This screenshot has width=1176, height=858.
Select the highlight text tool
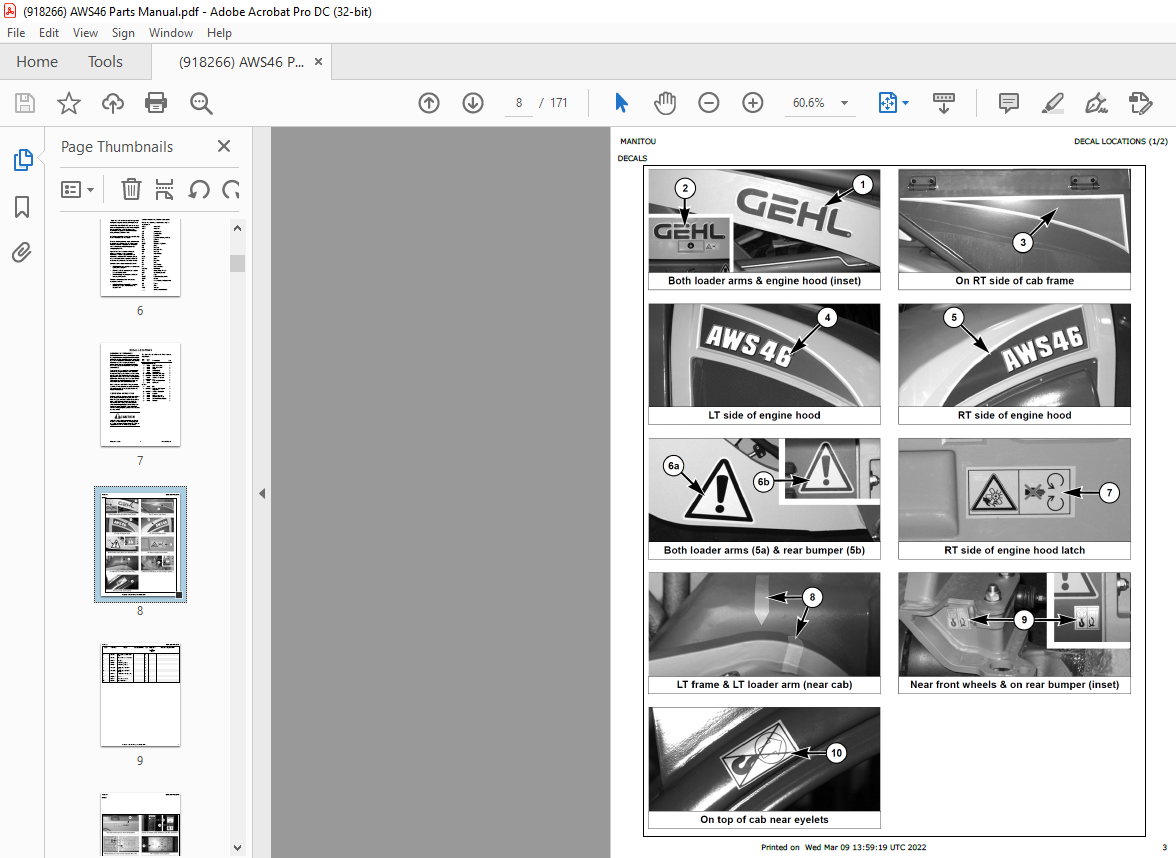(x=1052, y=103)
